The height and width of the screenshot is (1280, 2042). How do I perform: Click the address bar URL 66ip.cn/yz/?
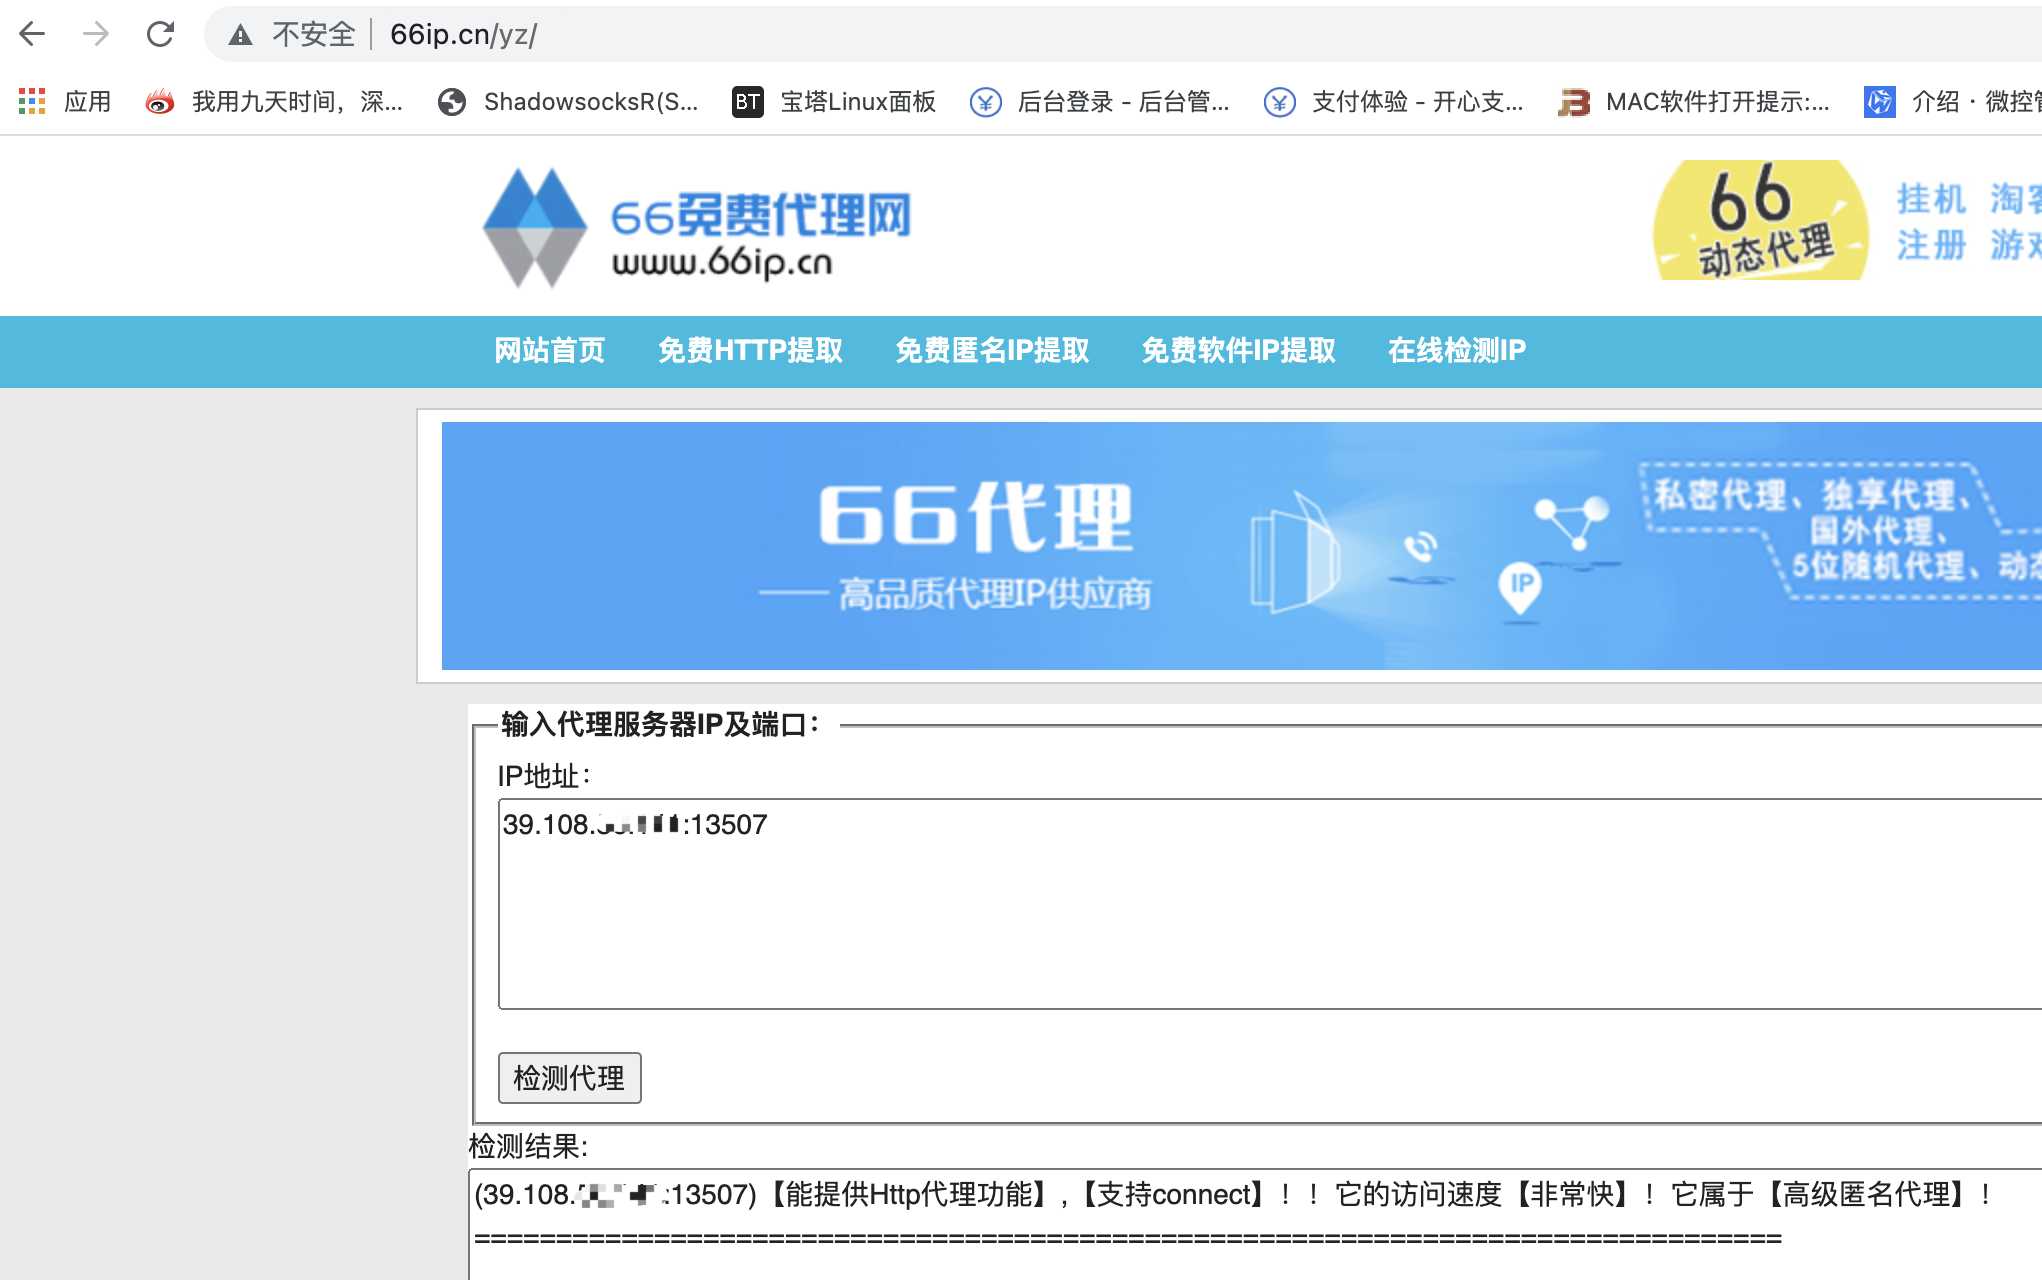click(x=463, y=35)
